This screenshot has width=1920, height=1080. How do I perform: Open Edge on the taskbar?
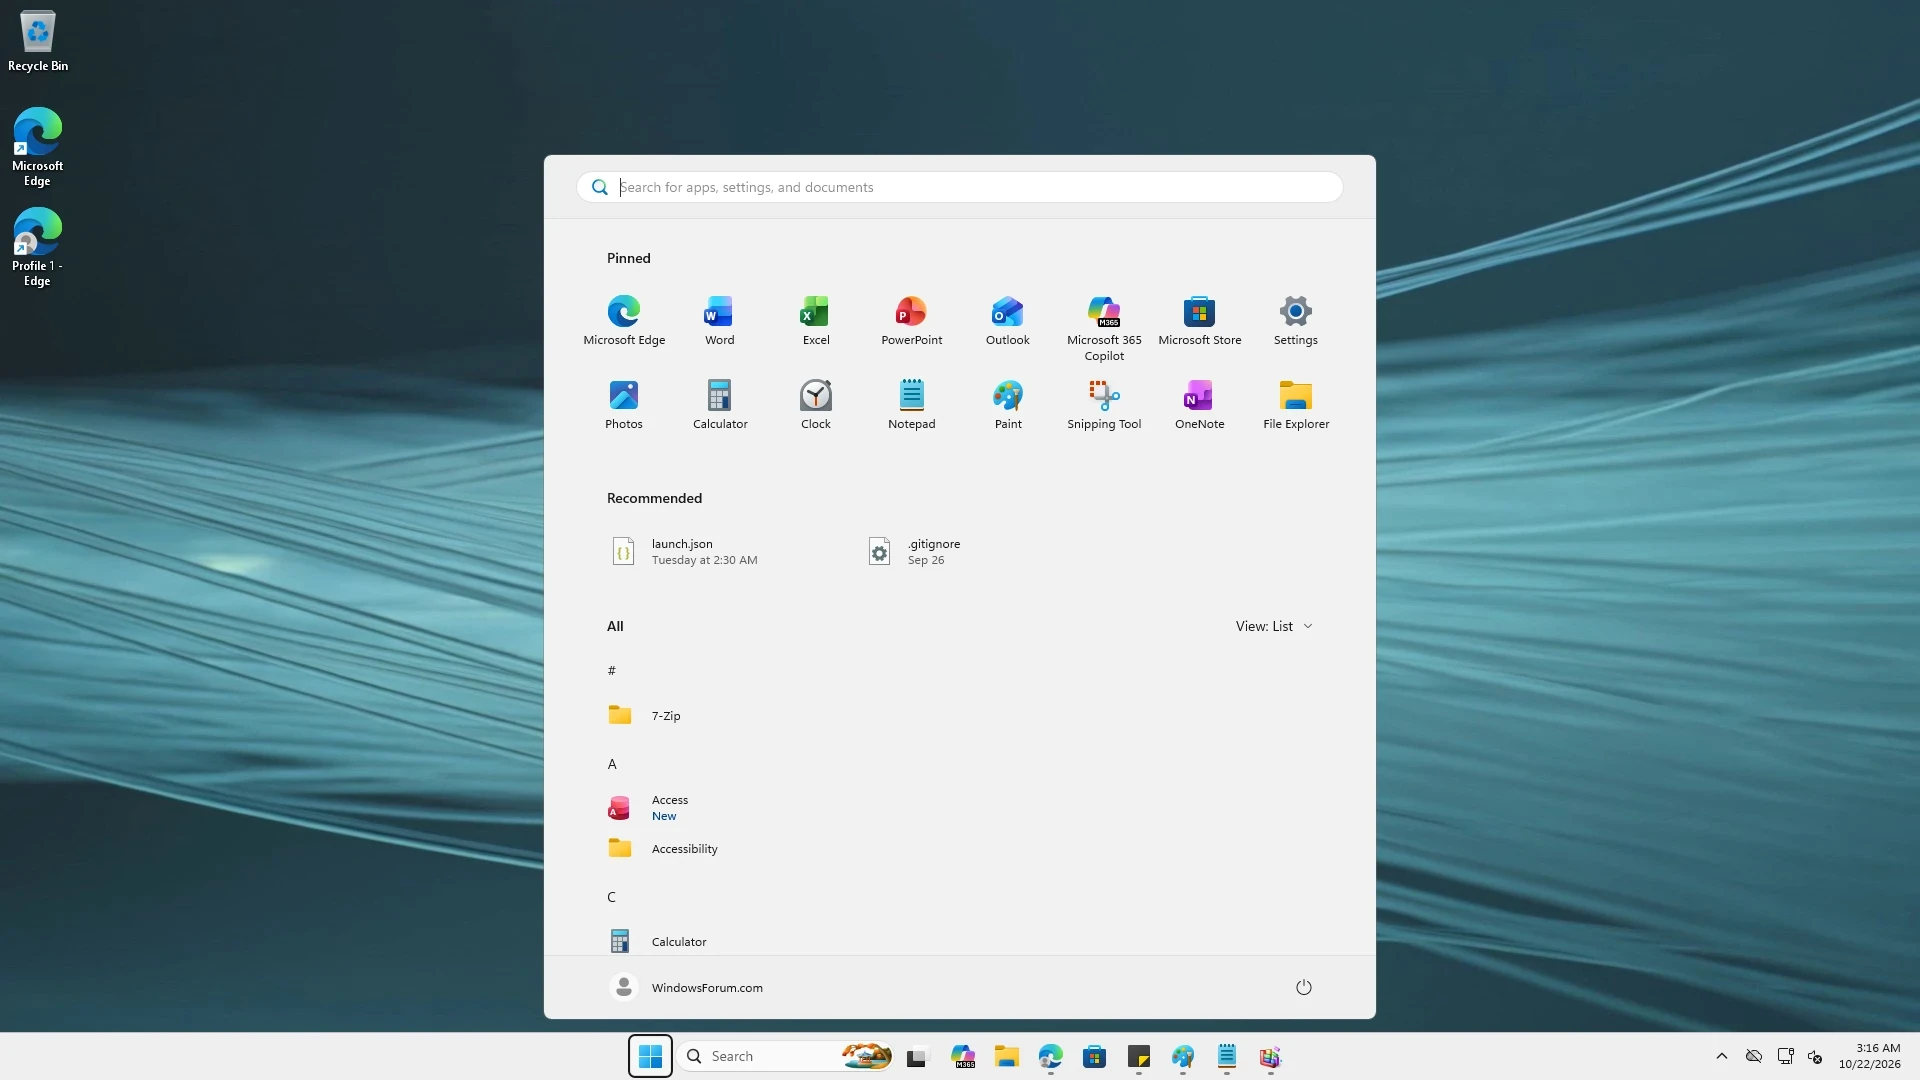[1050, 1056]
